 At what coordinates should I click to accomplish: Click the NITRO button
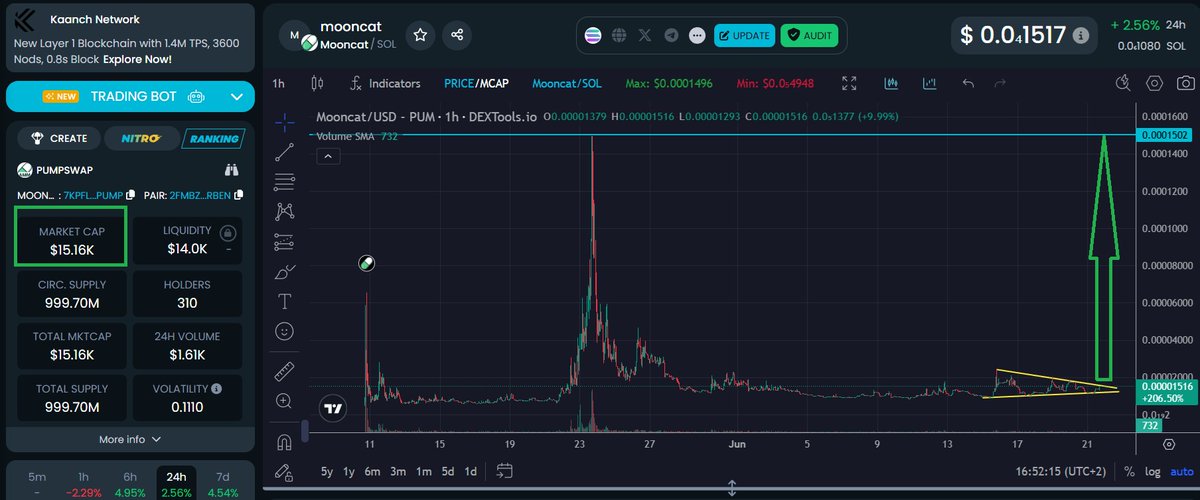click(x=142, y=138)
